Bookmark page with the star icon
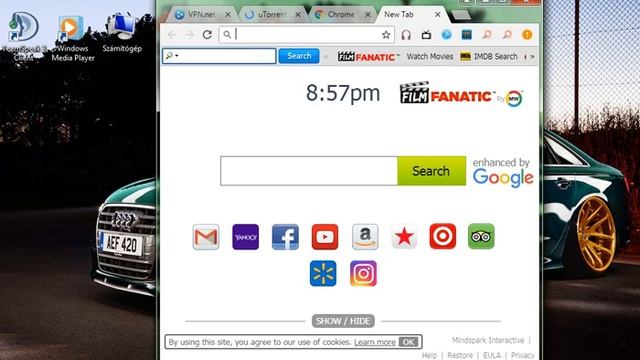The width and height of the screenshot is (640, 360). 386,35
